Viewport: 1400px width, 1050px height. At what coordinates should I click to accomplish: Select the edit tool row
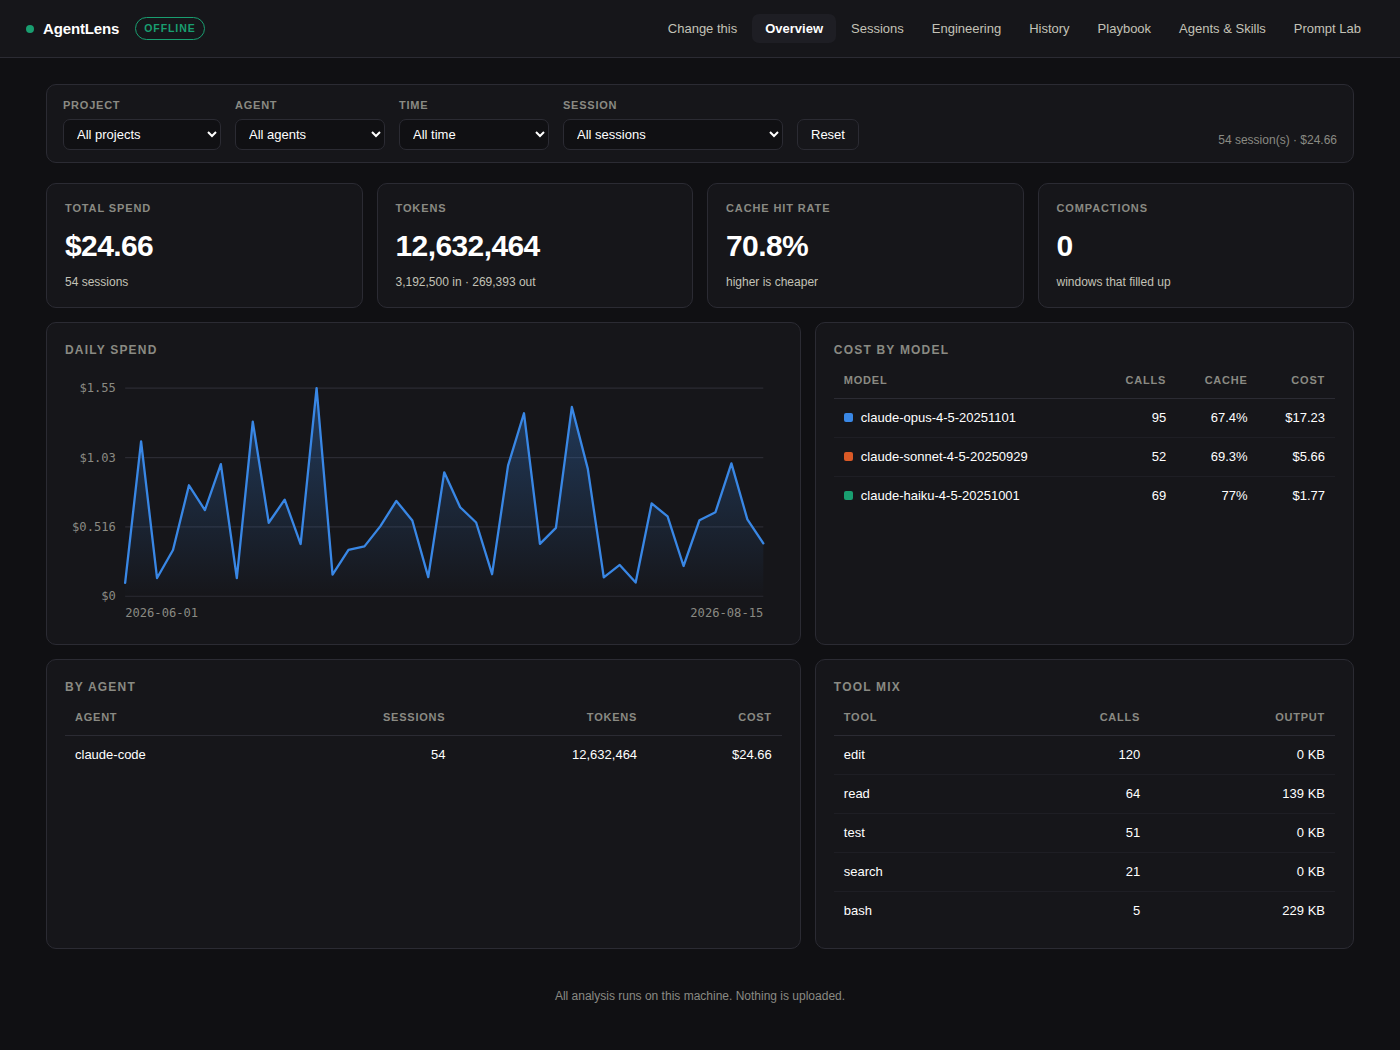point(1084,755)
